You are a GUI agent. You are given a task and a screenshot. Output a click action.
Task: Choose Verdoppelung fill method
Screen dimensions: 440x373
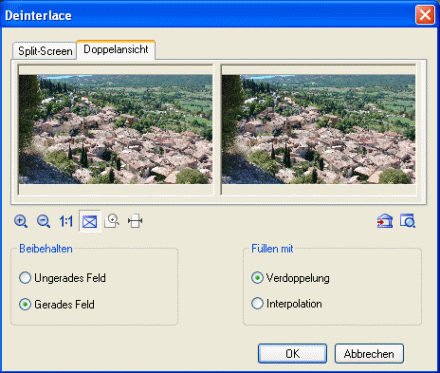coord(291,278)
